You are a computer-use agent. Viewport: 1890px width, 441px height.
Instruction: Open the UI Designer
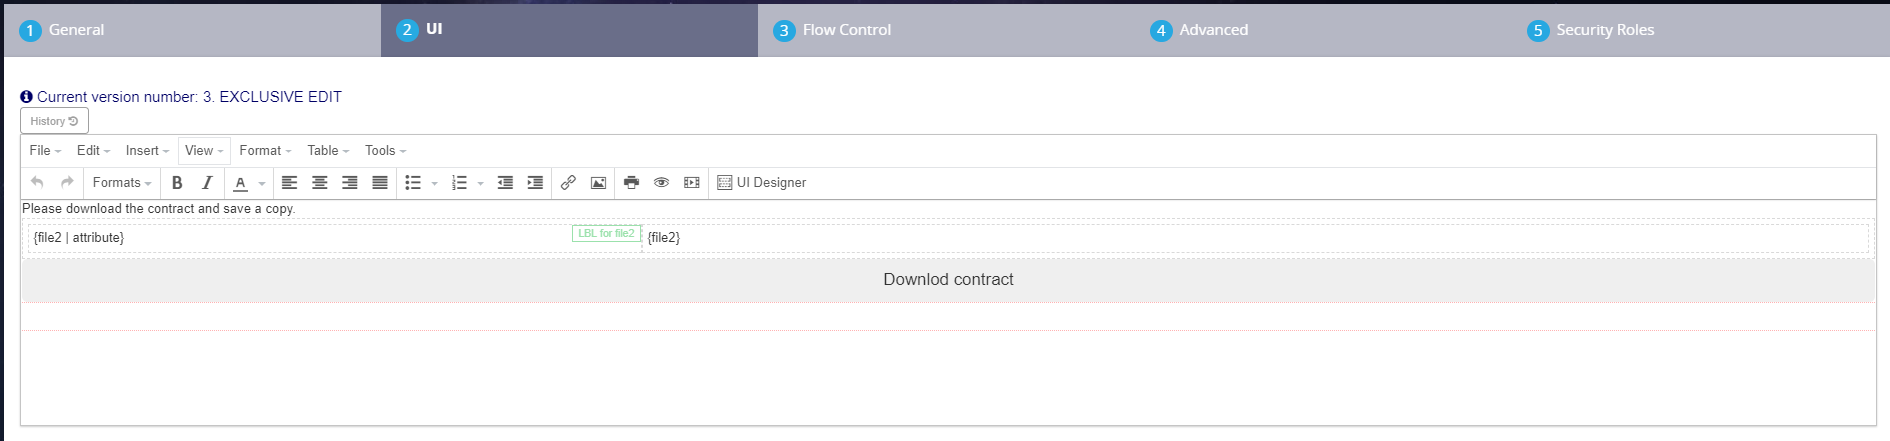pyautogui.click(x=762, y=183)
